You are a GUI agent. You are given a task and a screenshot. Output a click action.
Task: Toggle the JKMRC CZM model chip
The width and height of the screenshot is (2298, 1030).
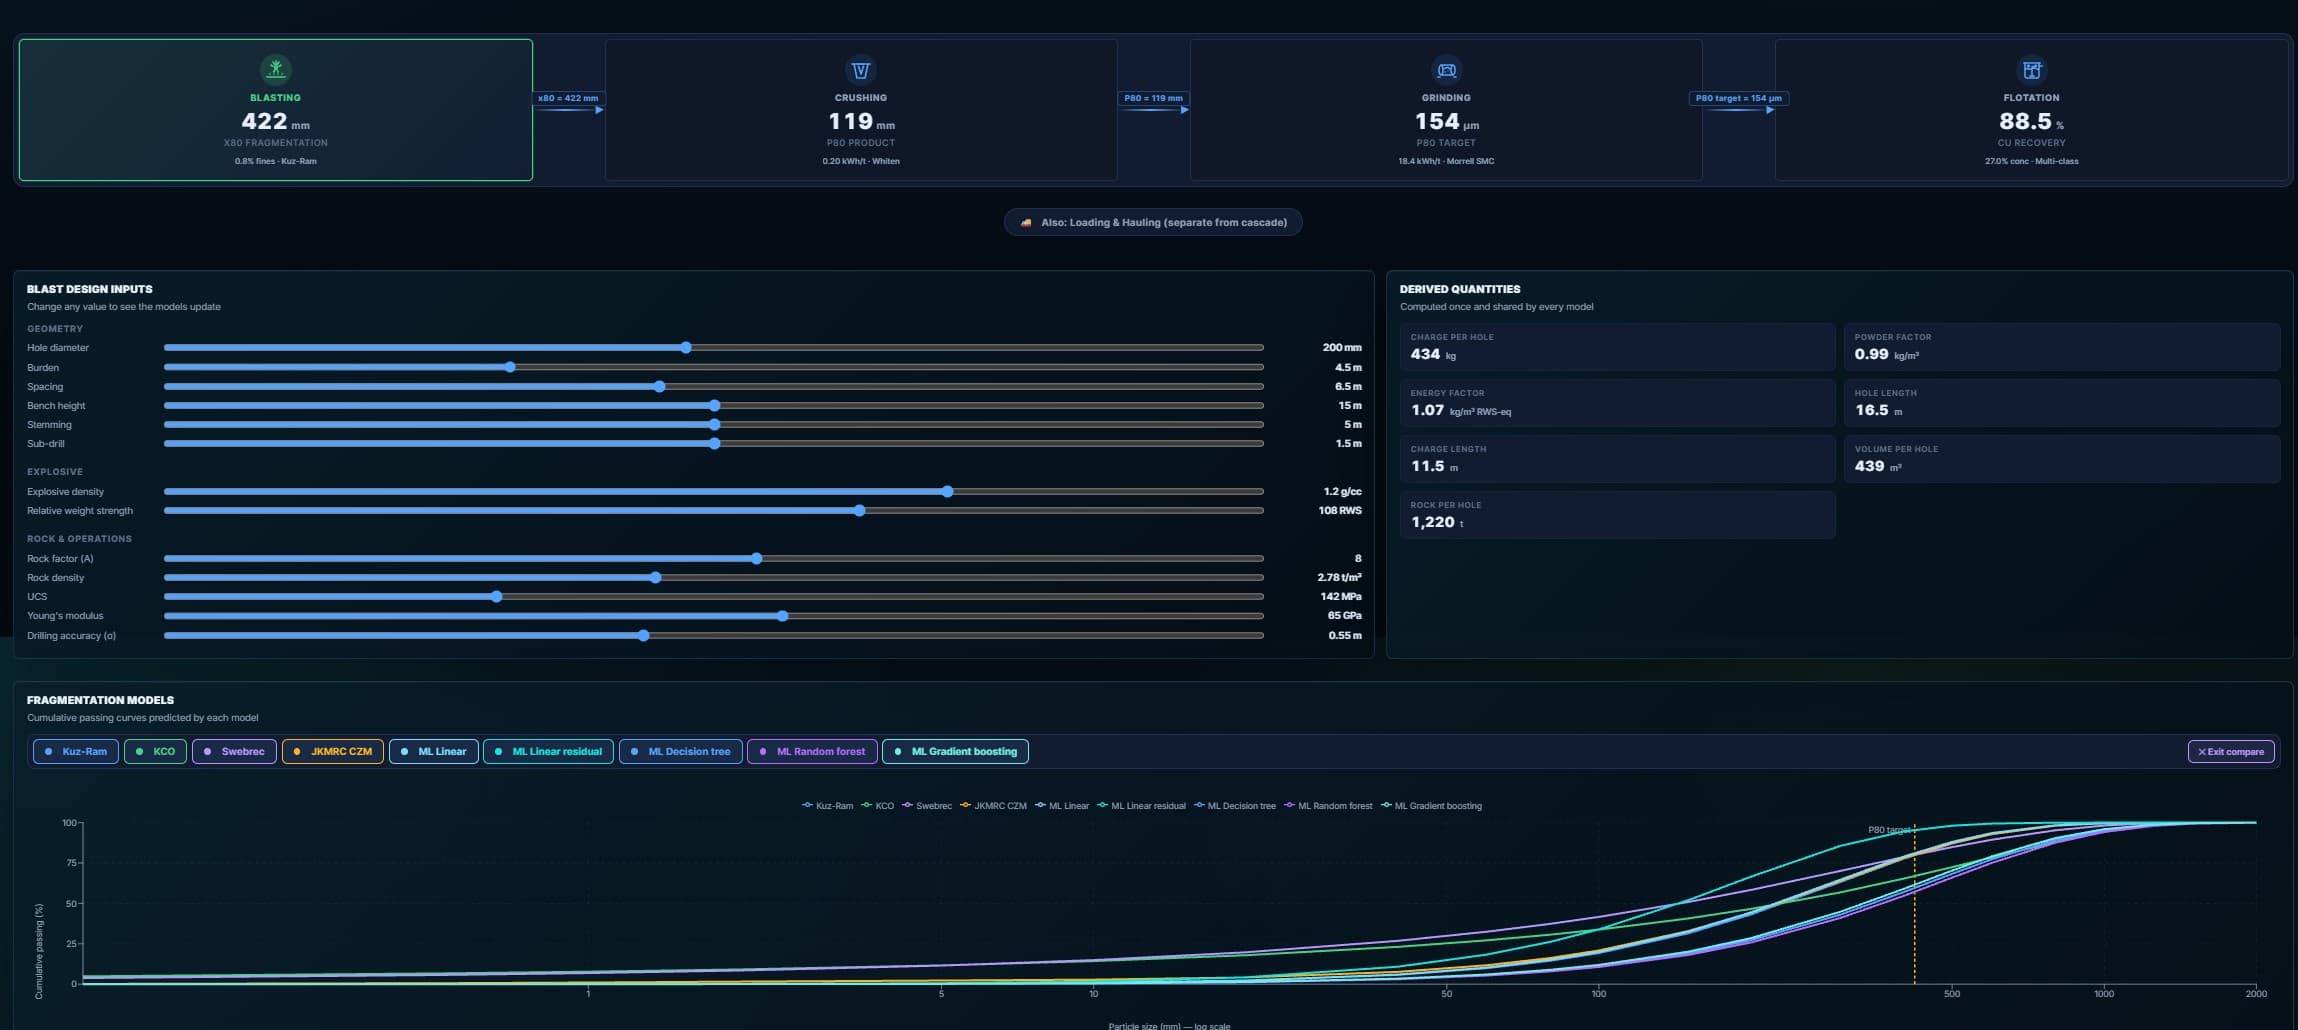(x=332, y=752)
